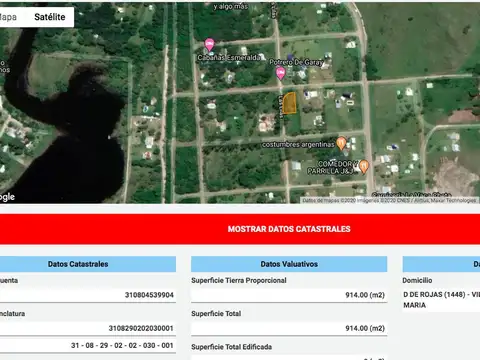Select 914.00 (m2) under Superficie Total
The image size is (480, 360).
pos(365,328)
